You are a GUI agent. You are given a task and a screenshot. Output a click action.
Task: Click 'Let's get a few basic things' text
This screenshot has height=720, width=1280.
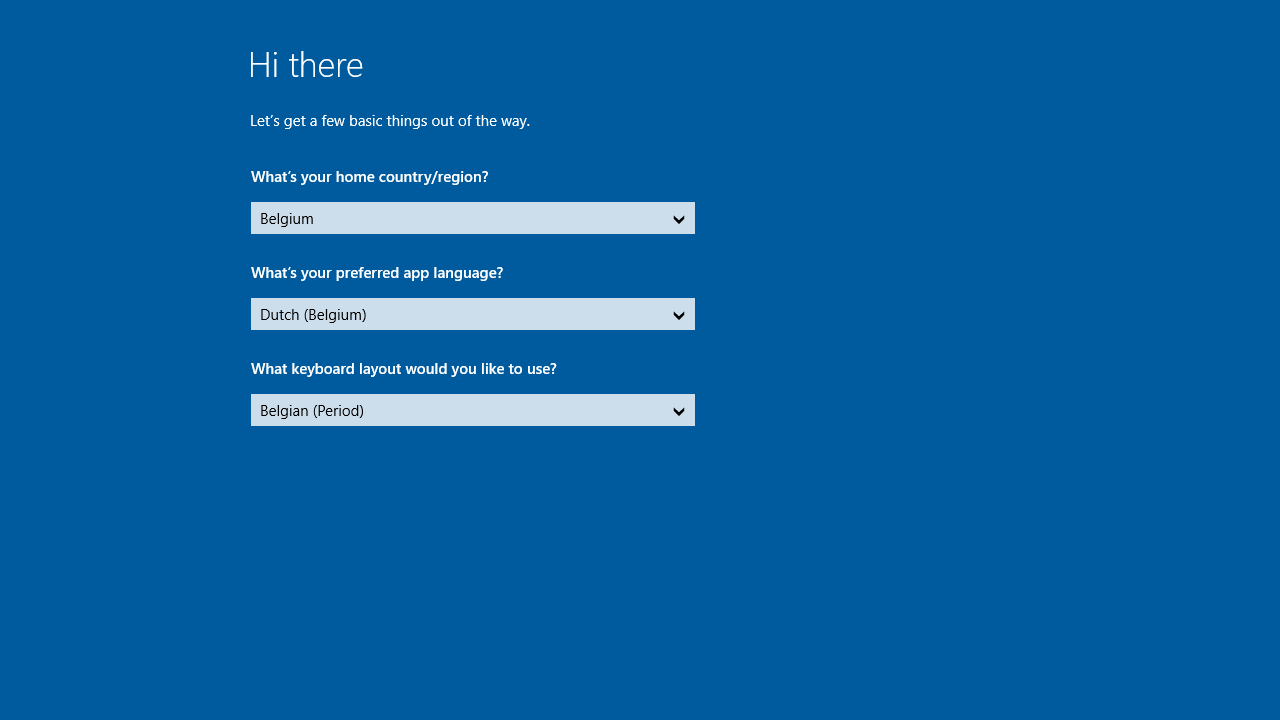(x=390, y=121)
